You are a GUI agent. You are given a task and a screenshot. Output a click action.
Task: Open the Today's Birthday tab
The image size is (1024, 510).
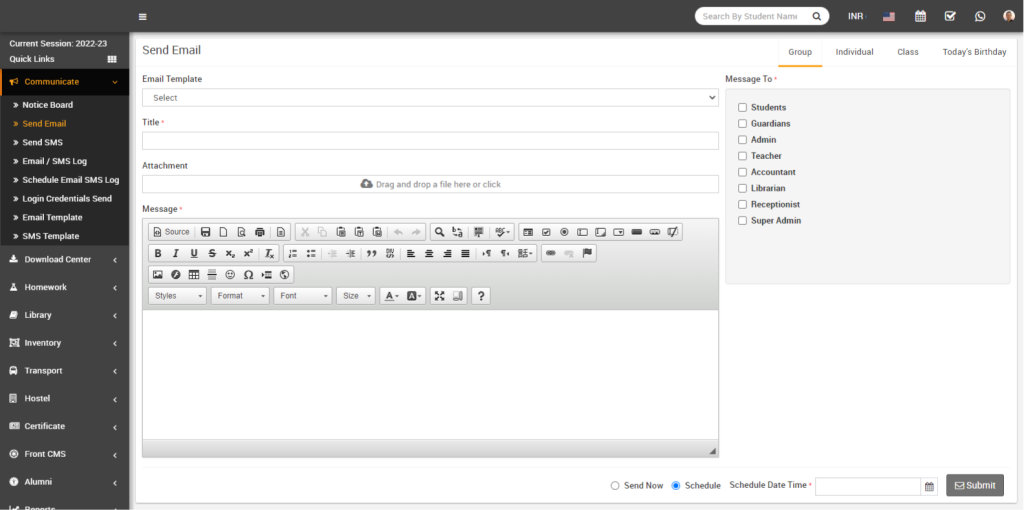tap(973, 52)
